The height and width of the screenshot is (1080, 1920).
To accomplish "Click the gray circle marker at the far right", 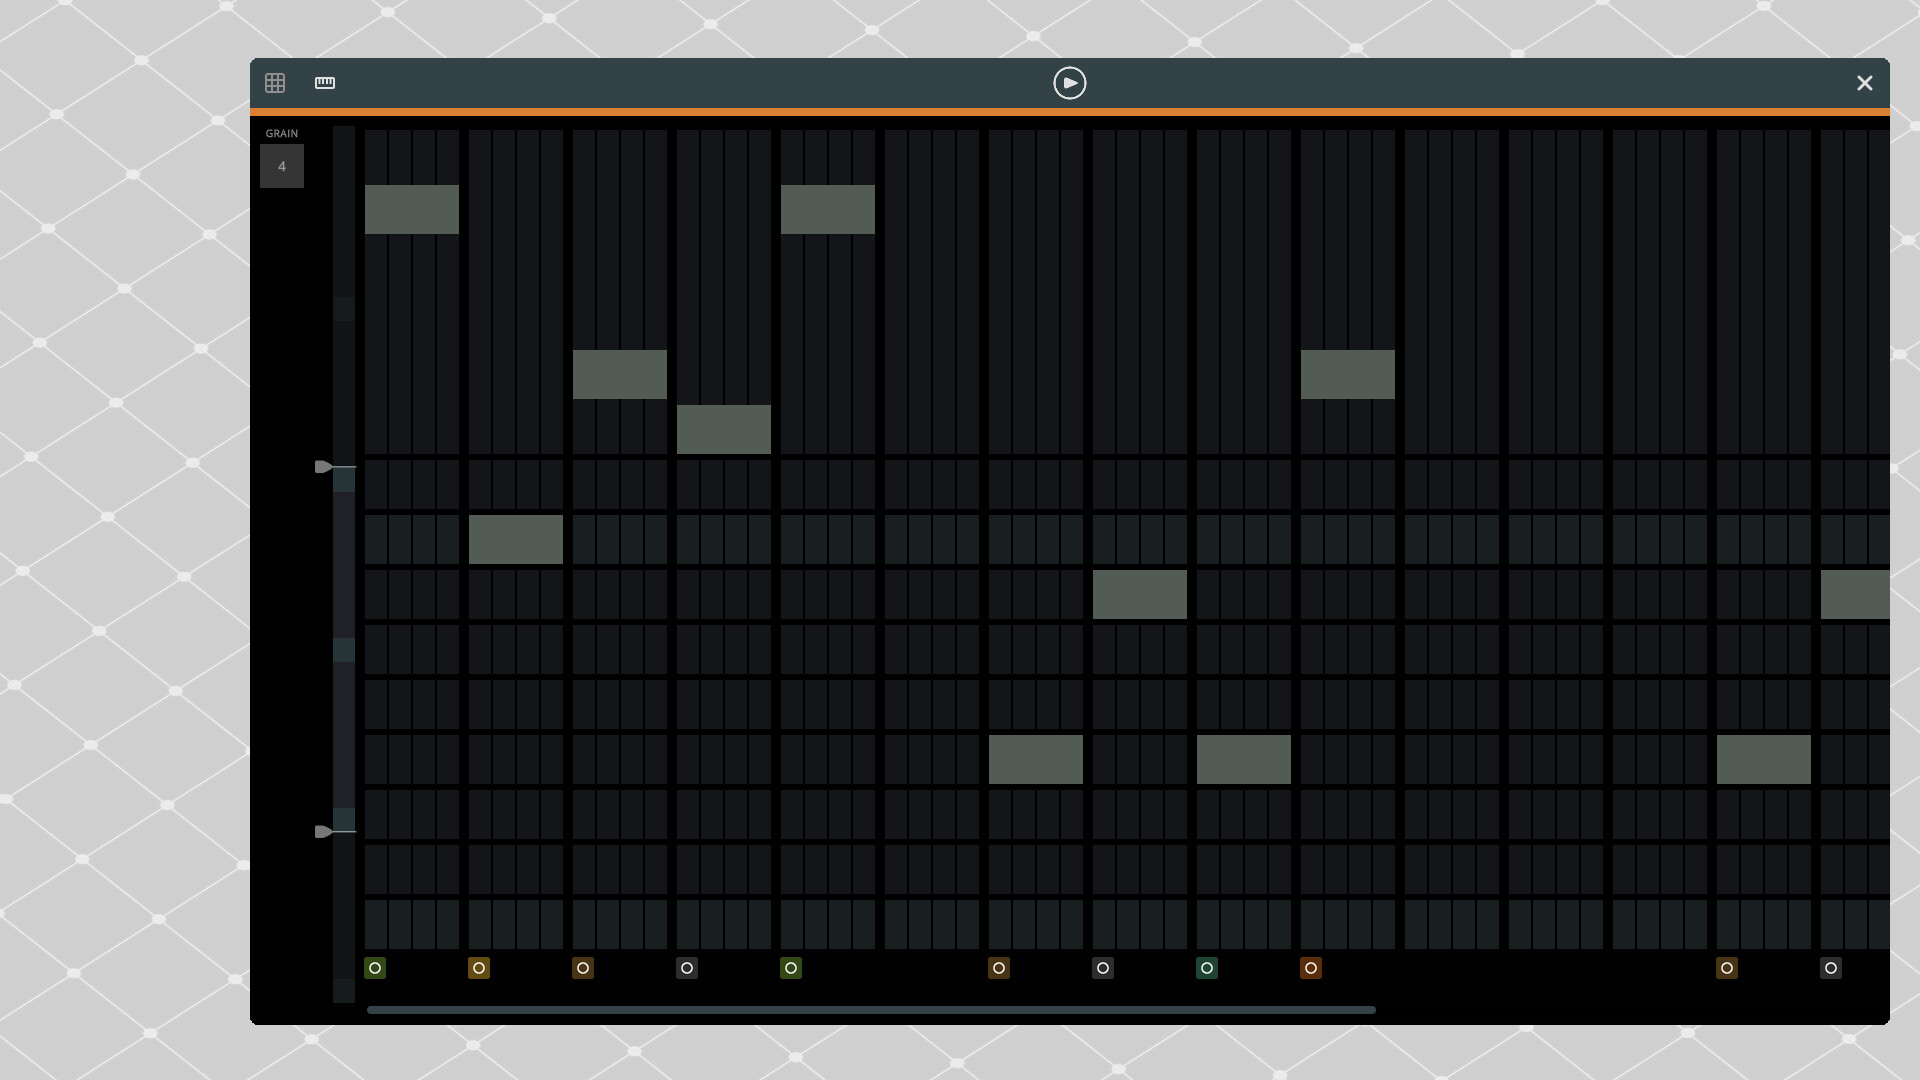I will tap(1831, 968).
